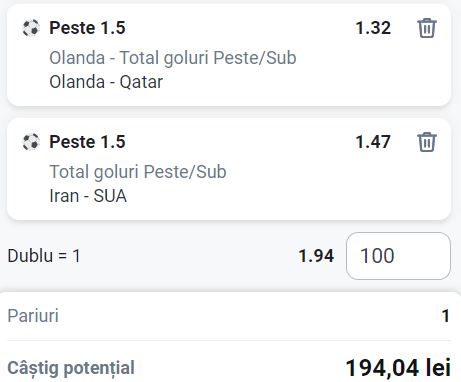Screen dimensions: 461x382
Task: Click the Câștig potențial label
Action: [x=71, y=368]
